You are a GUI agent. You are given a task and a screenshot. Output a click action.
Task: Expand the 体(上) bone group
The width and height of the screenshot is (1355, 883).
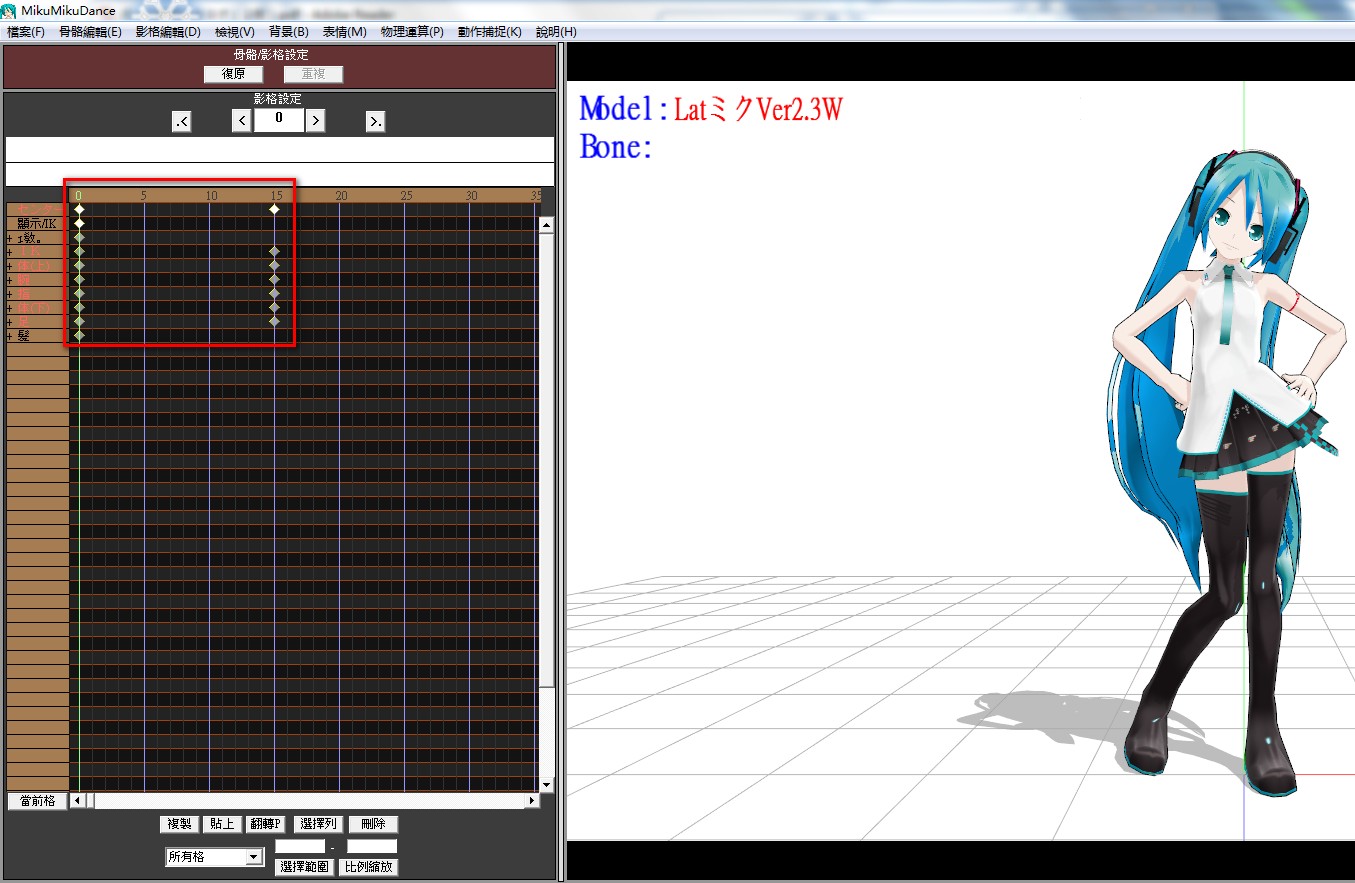(10, 266)
